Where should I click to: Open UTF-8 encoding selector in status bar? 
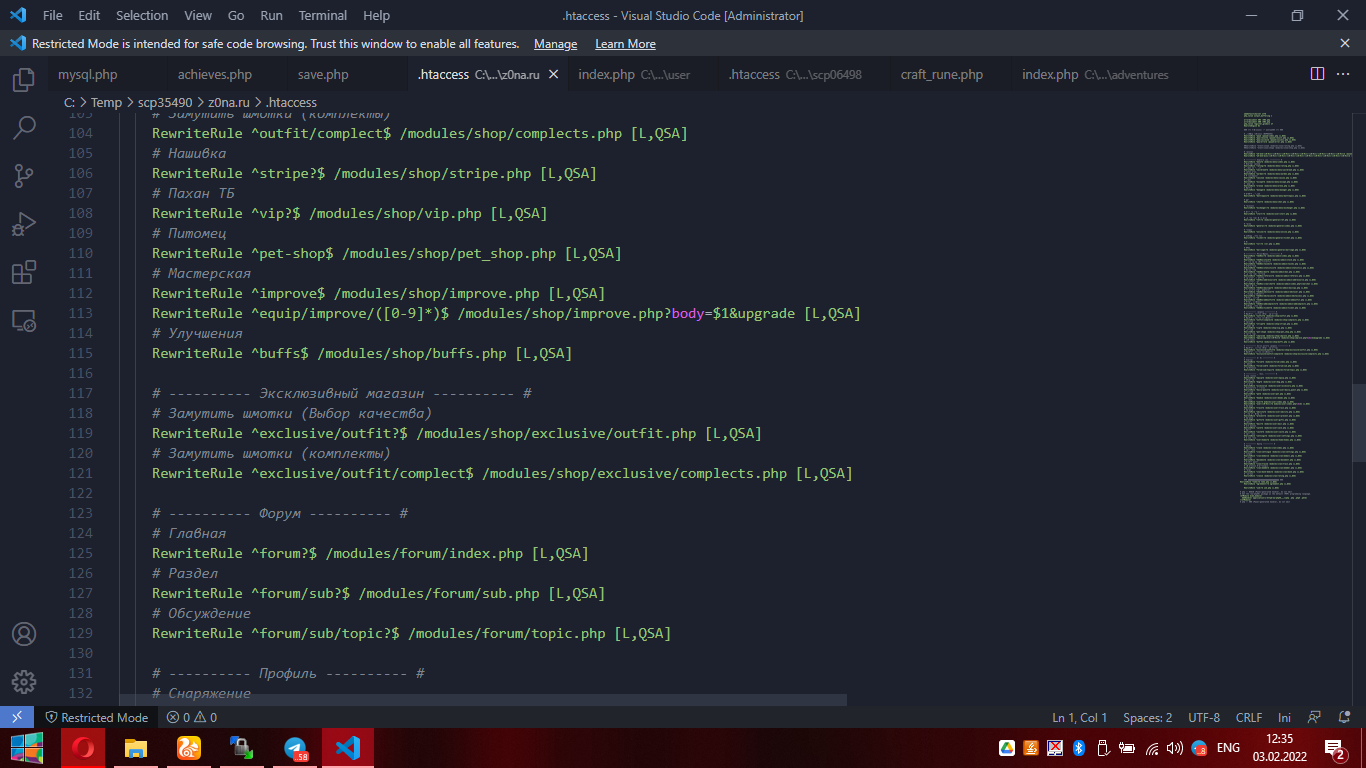coord(1204,717)
